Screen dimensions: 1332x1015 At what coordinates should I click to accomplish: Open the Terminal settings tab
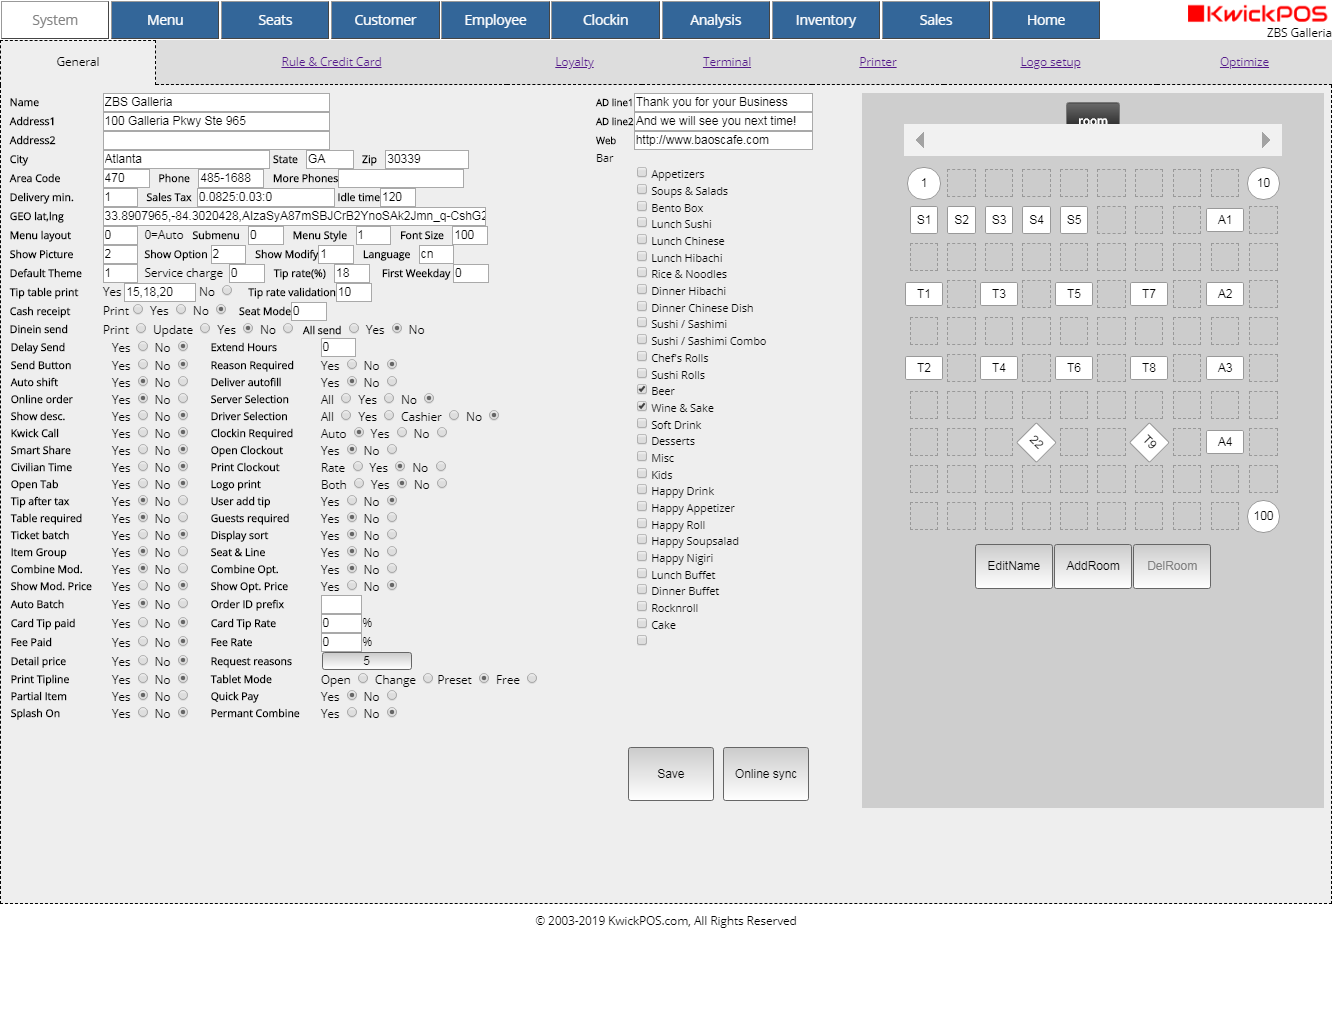click(727, 62)
